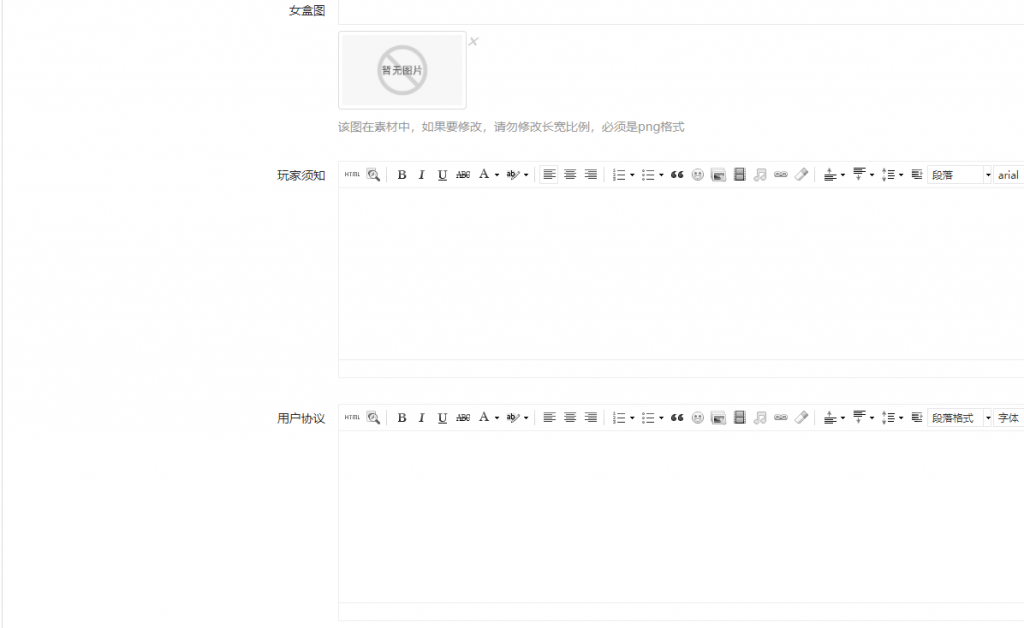This screenshot has width=1024, height=628.
Task: Insert a video in the 用户协议 editor
Action: point(739,418)
